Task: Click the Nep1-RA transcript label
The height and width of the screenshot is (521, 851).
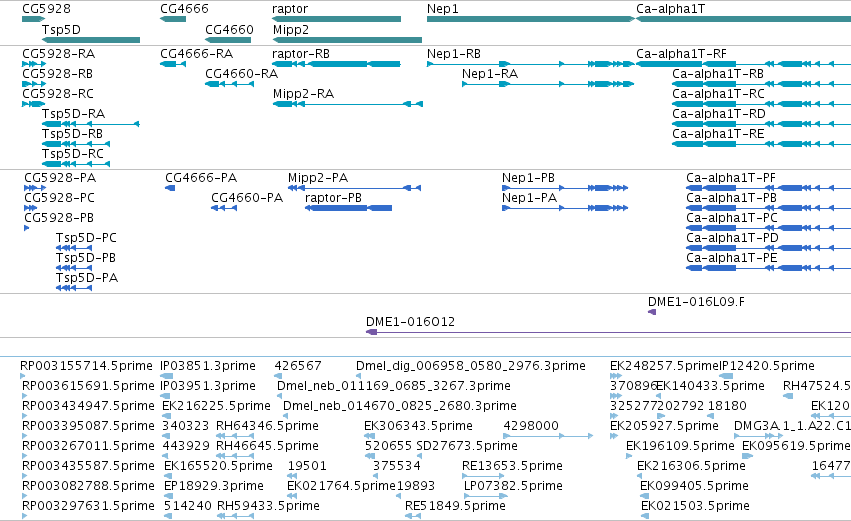Action: pyautogui.click(x=490, y=73)
